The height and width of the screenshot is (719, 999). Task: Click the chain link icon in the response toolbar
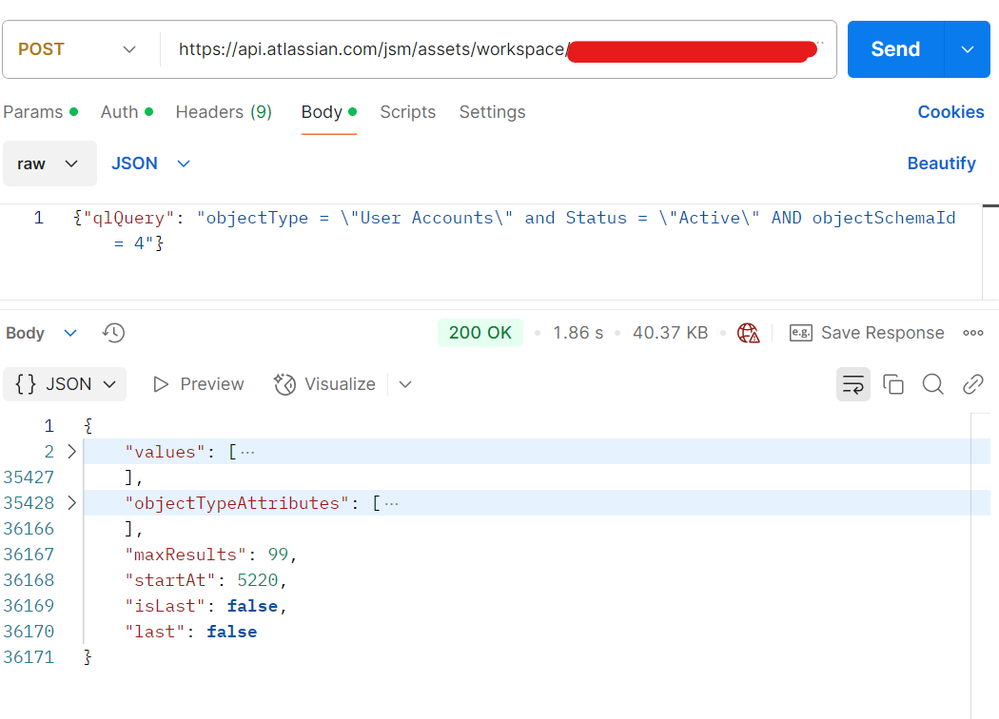tap(973, 384)
